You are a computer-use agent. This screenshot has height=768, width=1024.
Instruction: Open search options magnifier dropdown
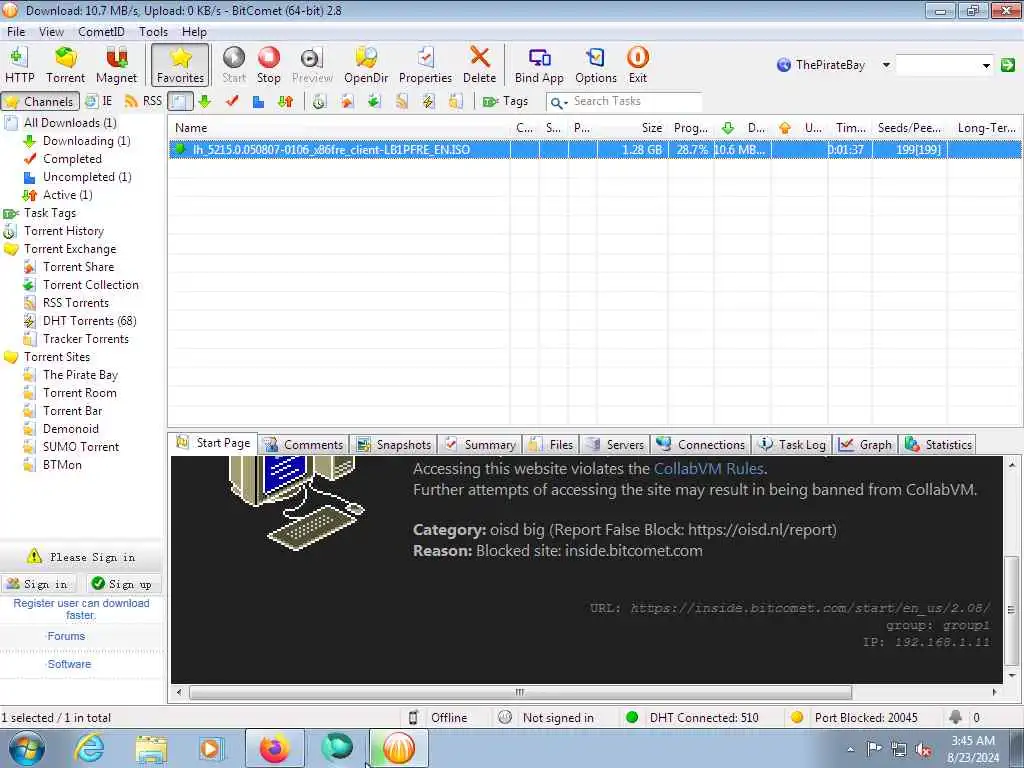pyautogui.click(x=558, y=102)
